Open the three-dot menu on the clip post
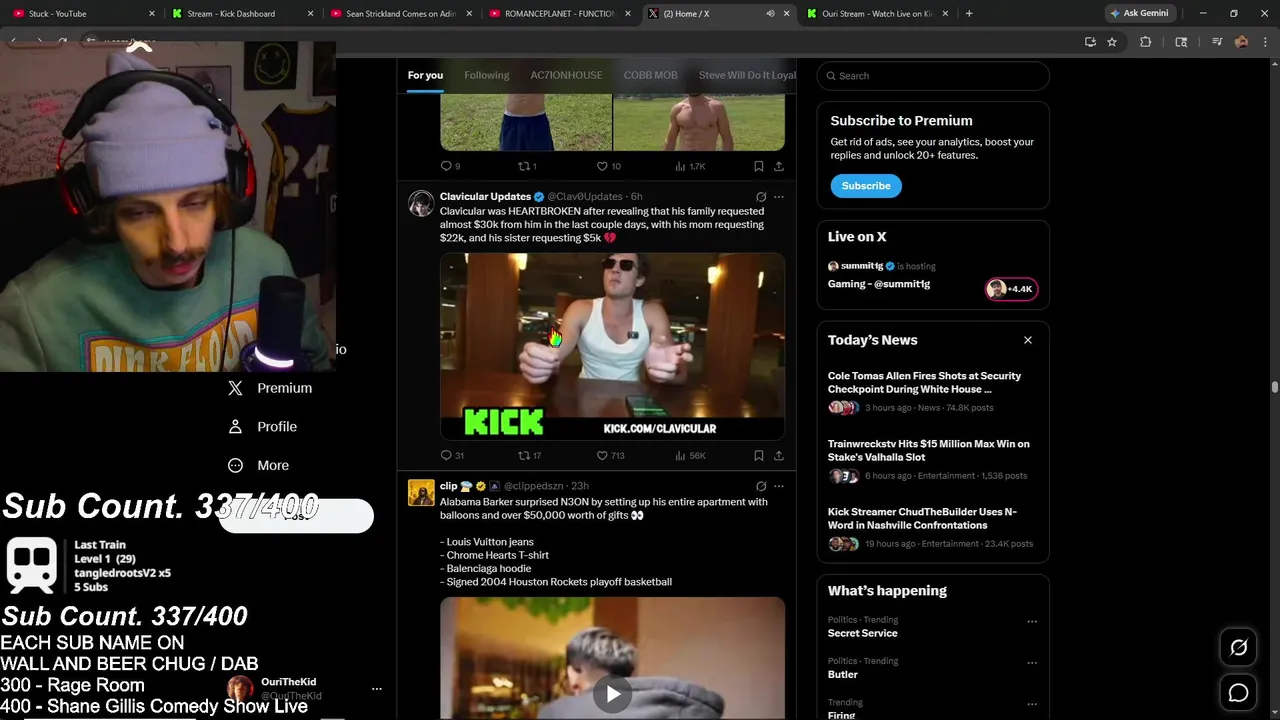The image size is (1280, 720). pyautogui.click(x=779, y=486)
